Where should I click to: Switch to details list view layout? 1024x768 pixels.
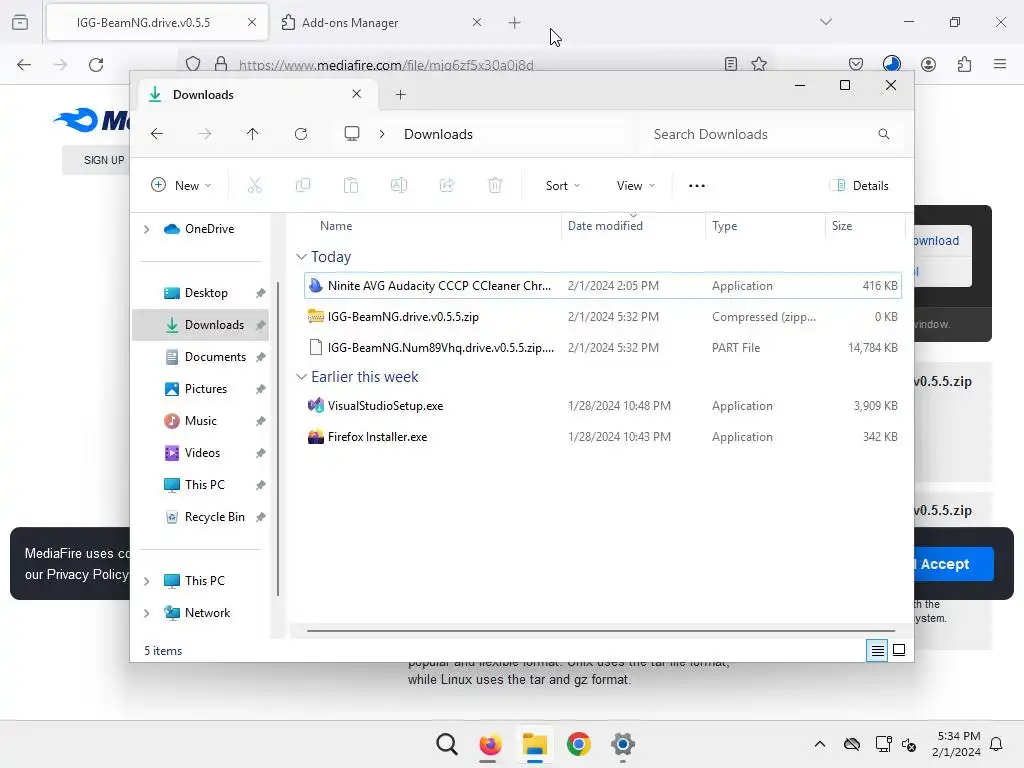click(877, 650)
